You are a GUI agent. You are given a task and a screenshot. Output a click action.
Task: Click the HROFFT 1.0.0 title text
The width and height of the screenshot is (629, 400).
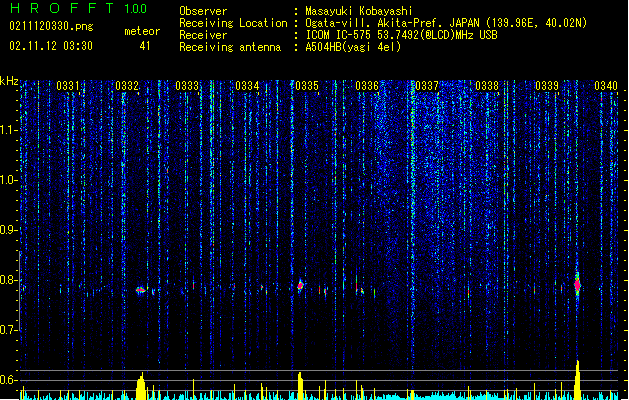click(x=78, y=8)
